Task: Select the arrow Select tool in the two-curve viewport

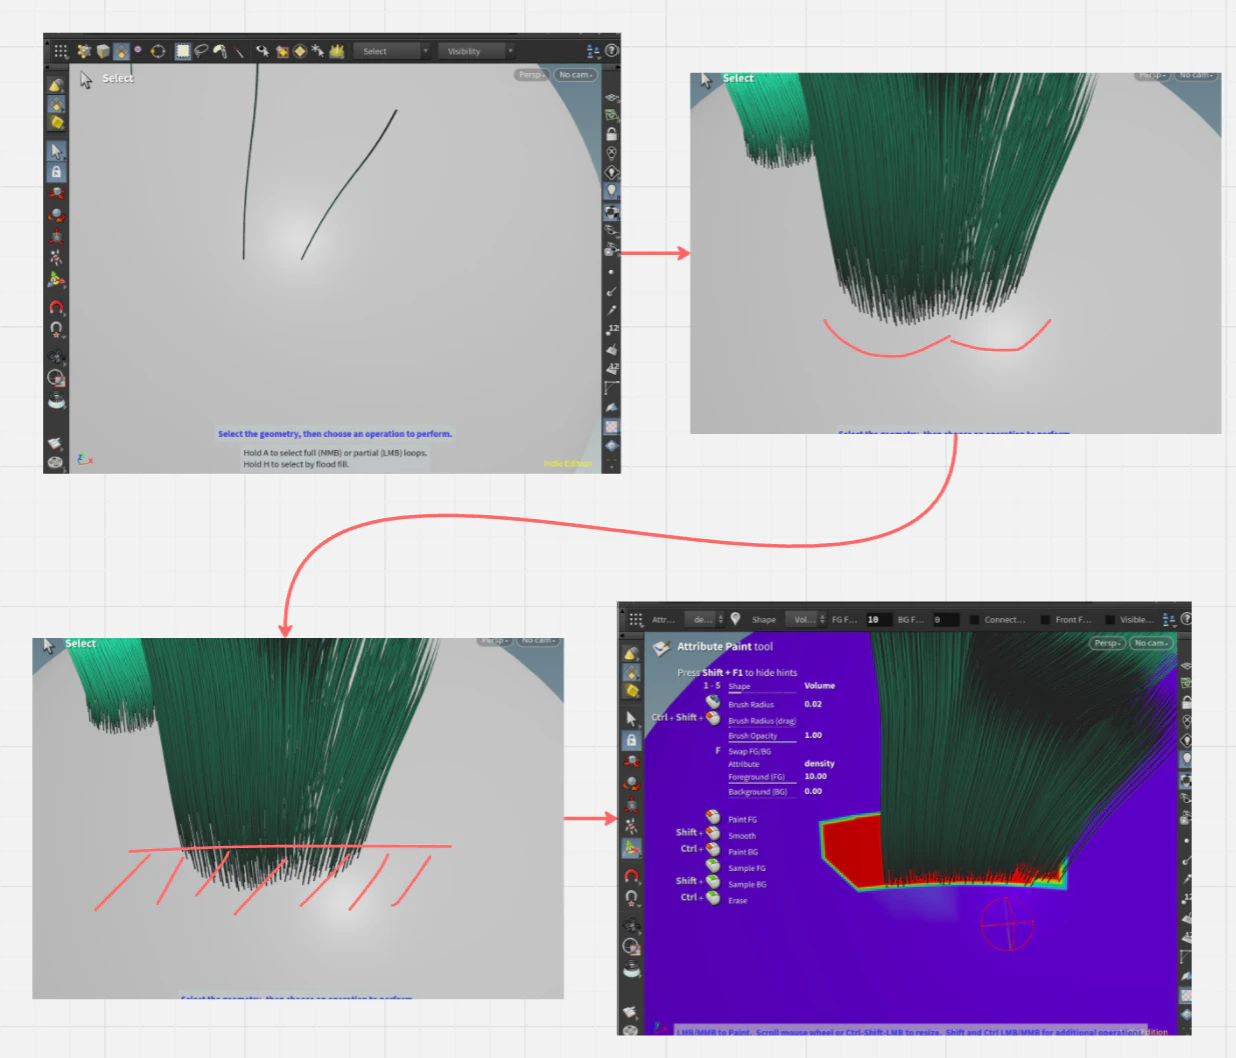Action: [x=56, y=151]
